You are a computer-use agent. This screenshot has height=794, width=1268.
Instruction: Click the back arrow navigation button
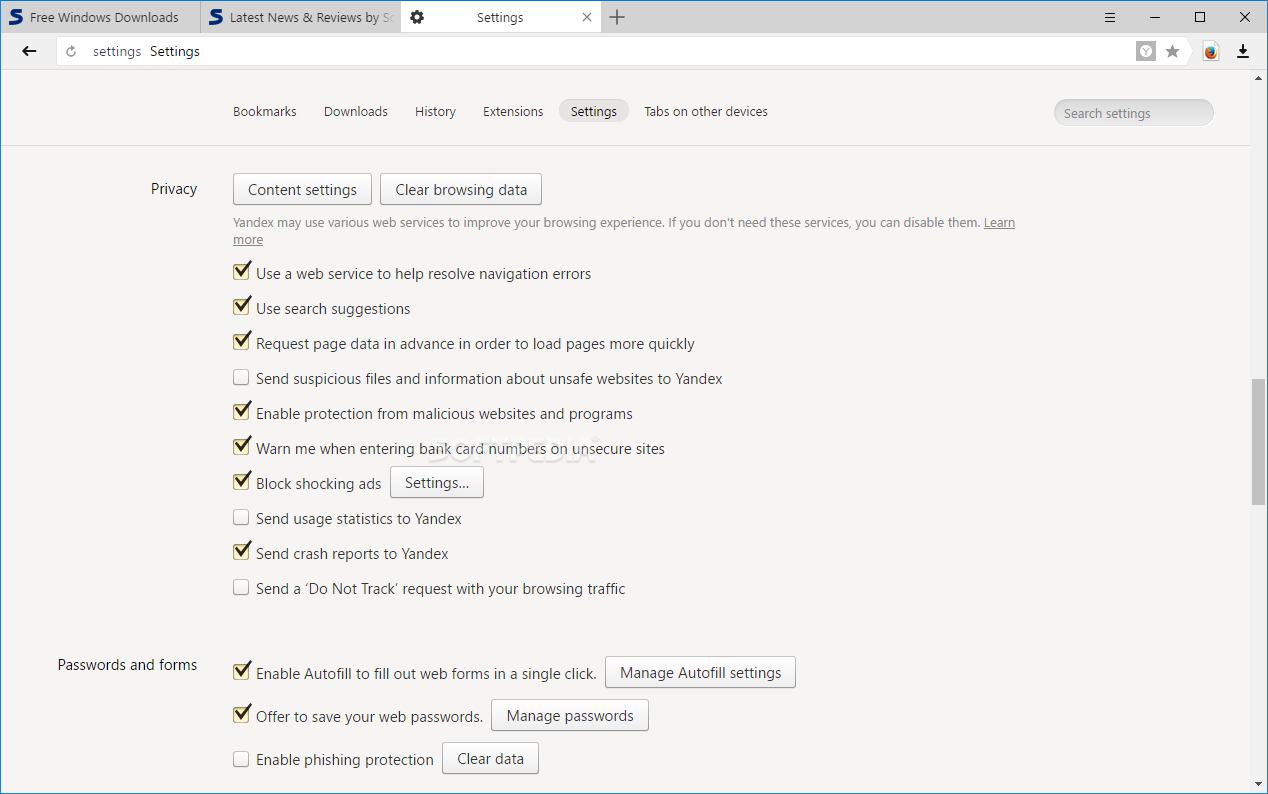tap(29, 51)
